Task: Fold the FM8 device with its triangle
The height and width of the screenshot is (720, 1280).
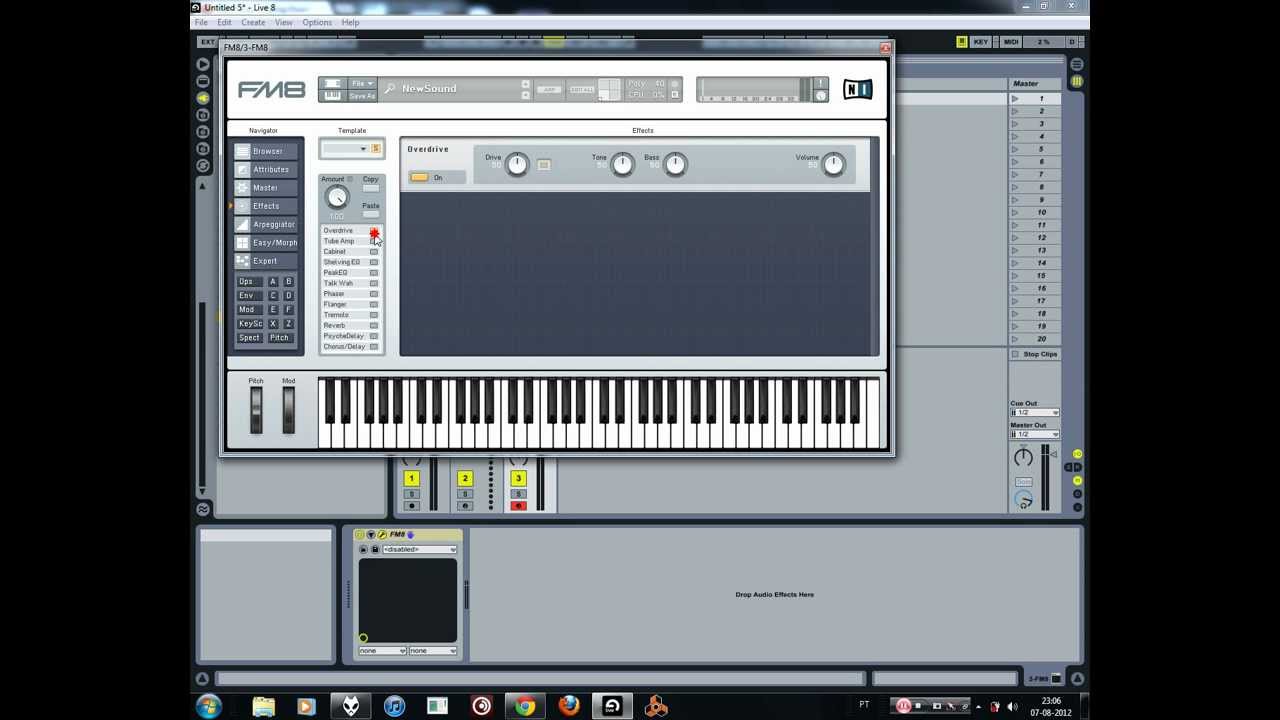Action: point(371,535)
